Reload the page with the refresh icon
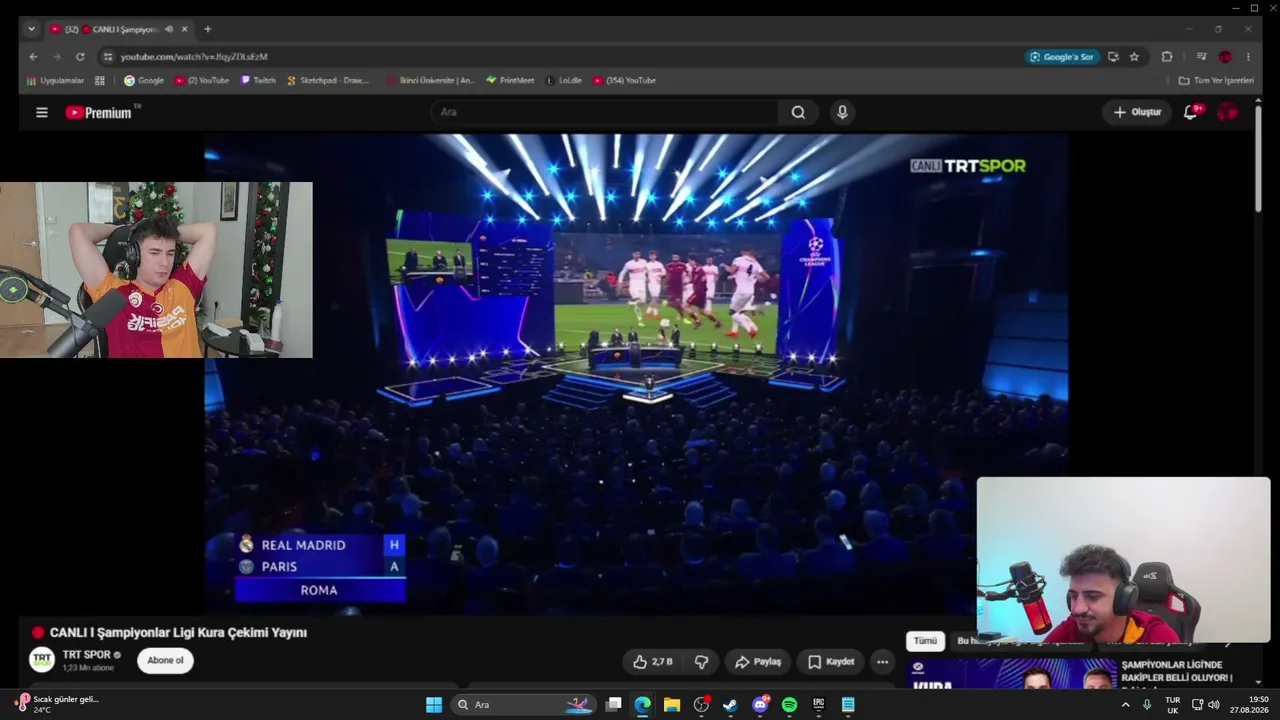Viewport: 1280px width, 720px height. pyautogui.click(x=80, y=57)
